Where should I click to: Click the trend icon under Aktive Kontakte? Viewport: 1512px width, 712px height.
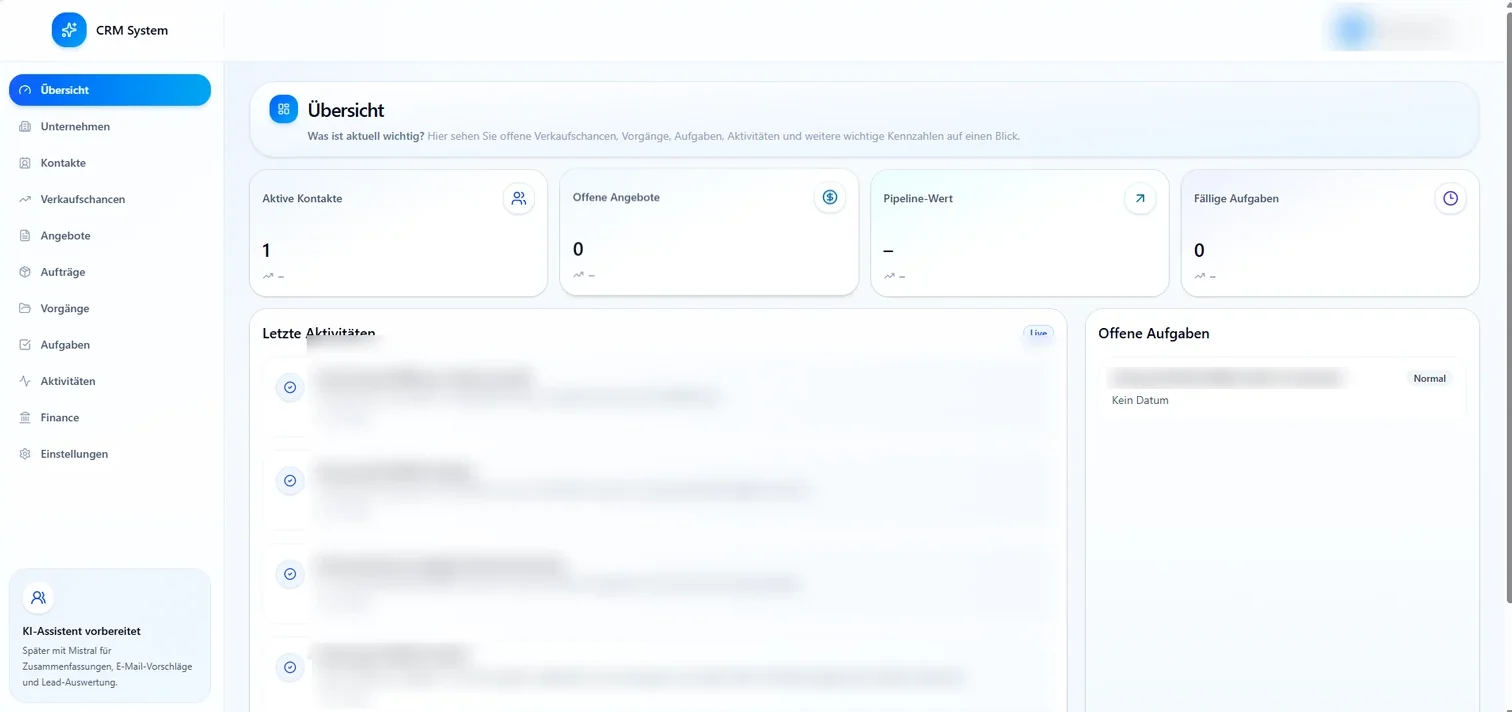(268, 276)
